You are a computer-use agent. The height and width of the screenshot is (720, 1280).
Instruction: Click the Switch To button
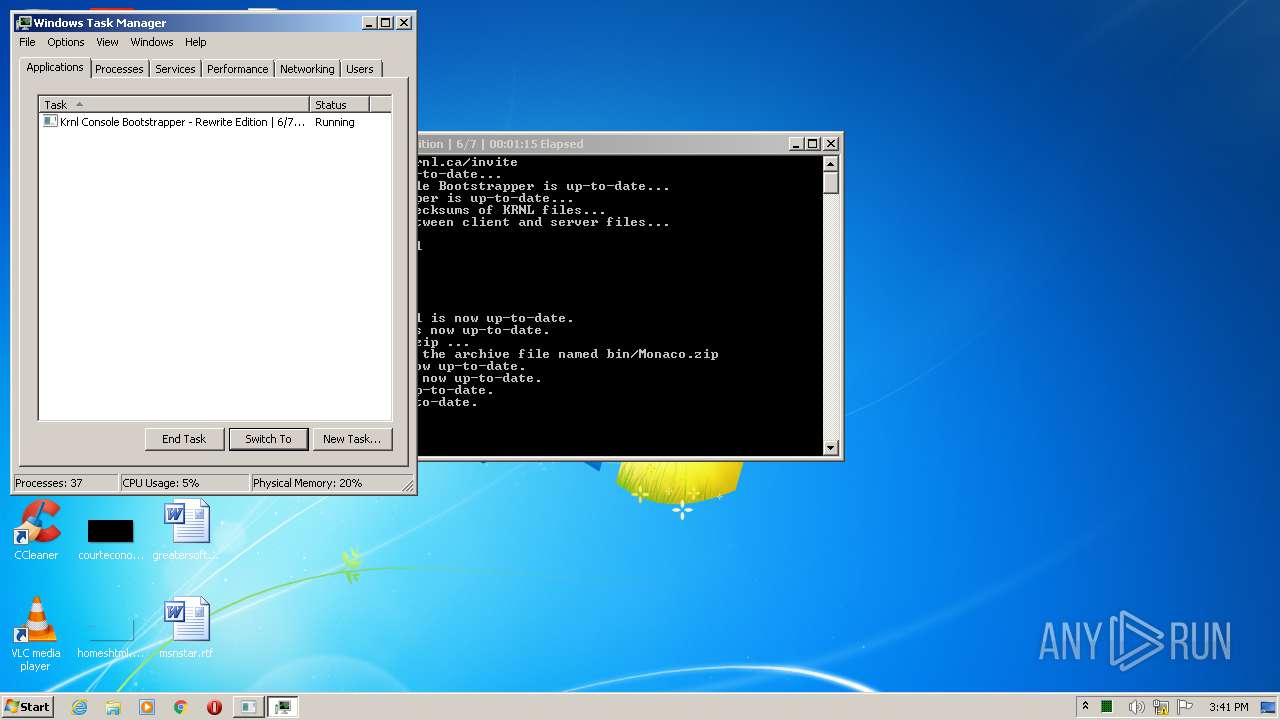[x=268, y=439]
